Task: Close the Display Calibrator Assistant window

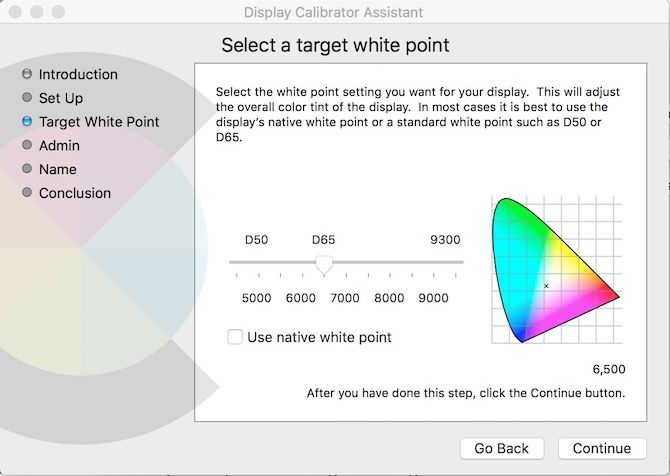Action: (14, 12)
